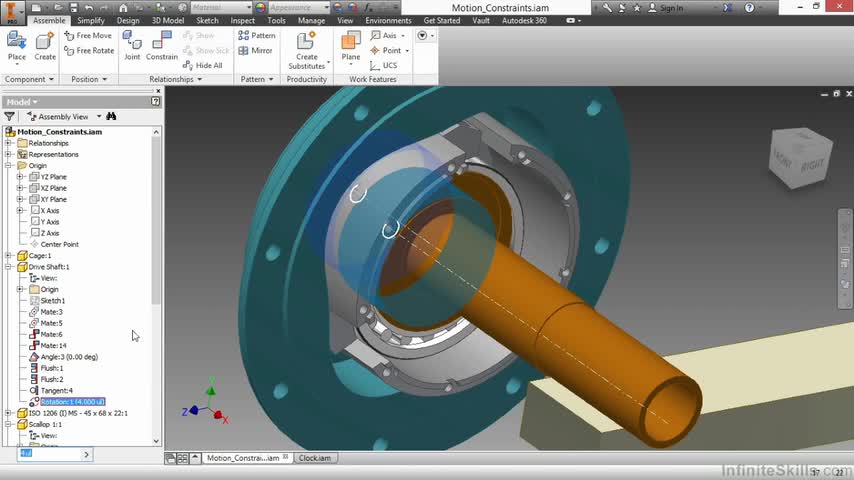Open Create Substitutes tool
This screenshot has width=854, height=480.
(x=307, y=50)
